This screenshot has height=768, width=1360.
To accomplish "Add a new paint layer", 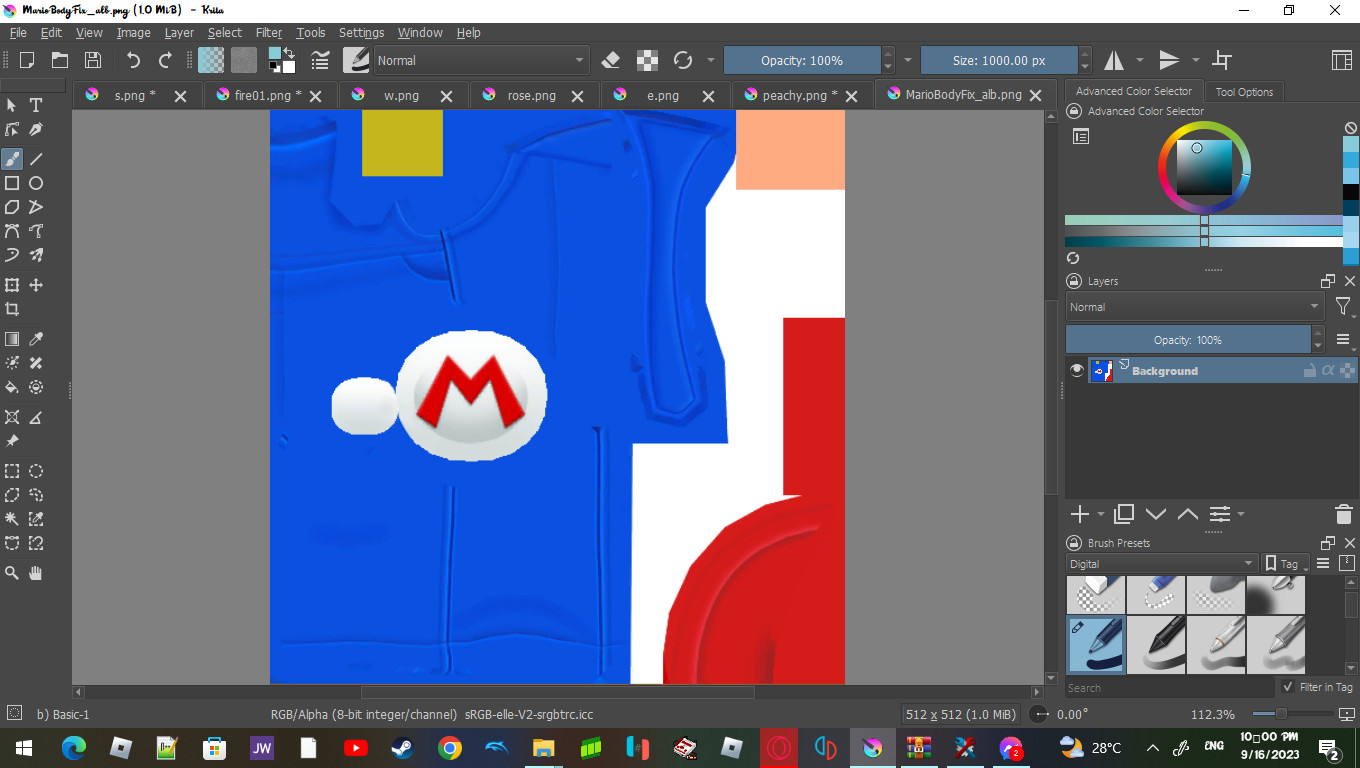I will click(x=1077, y=514).
